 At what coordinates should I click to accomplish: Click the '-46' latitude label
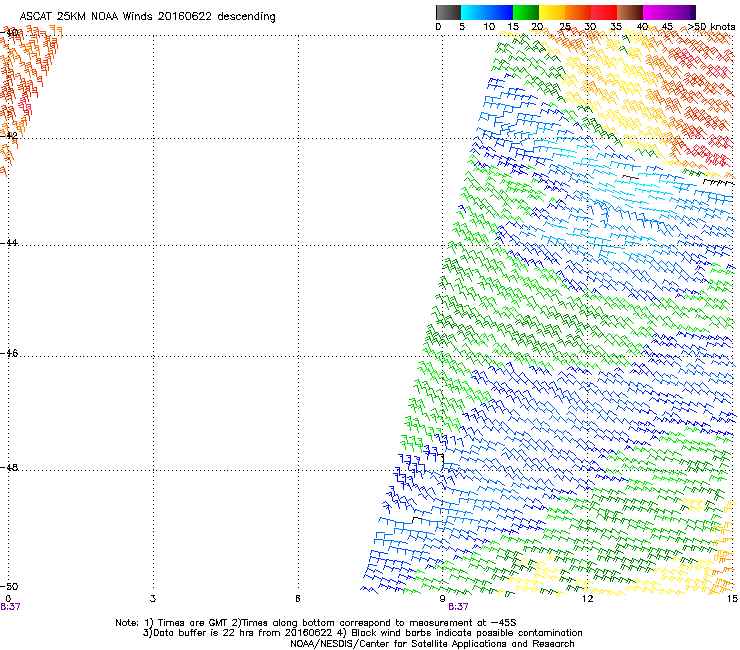9,353
